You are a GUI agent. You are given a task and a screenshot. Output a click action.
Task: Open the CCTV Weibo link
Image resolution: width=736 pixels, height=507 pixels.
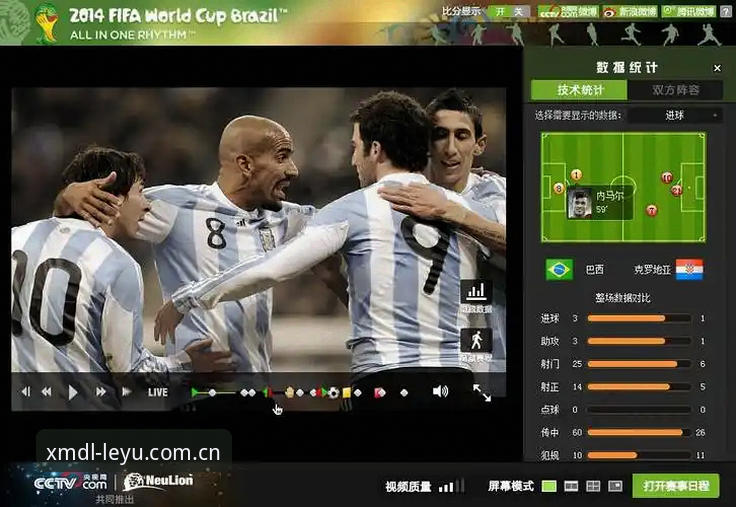pos(567,11)
